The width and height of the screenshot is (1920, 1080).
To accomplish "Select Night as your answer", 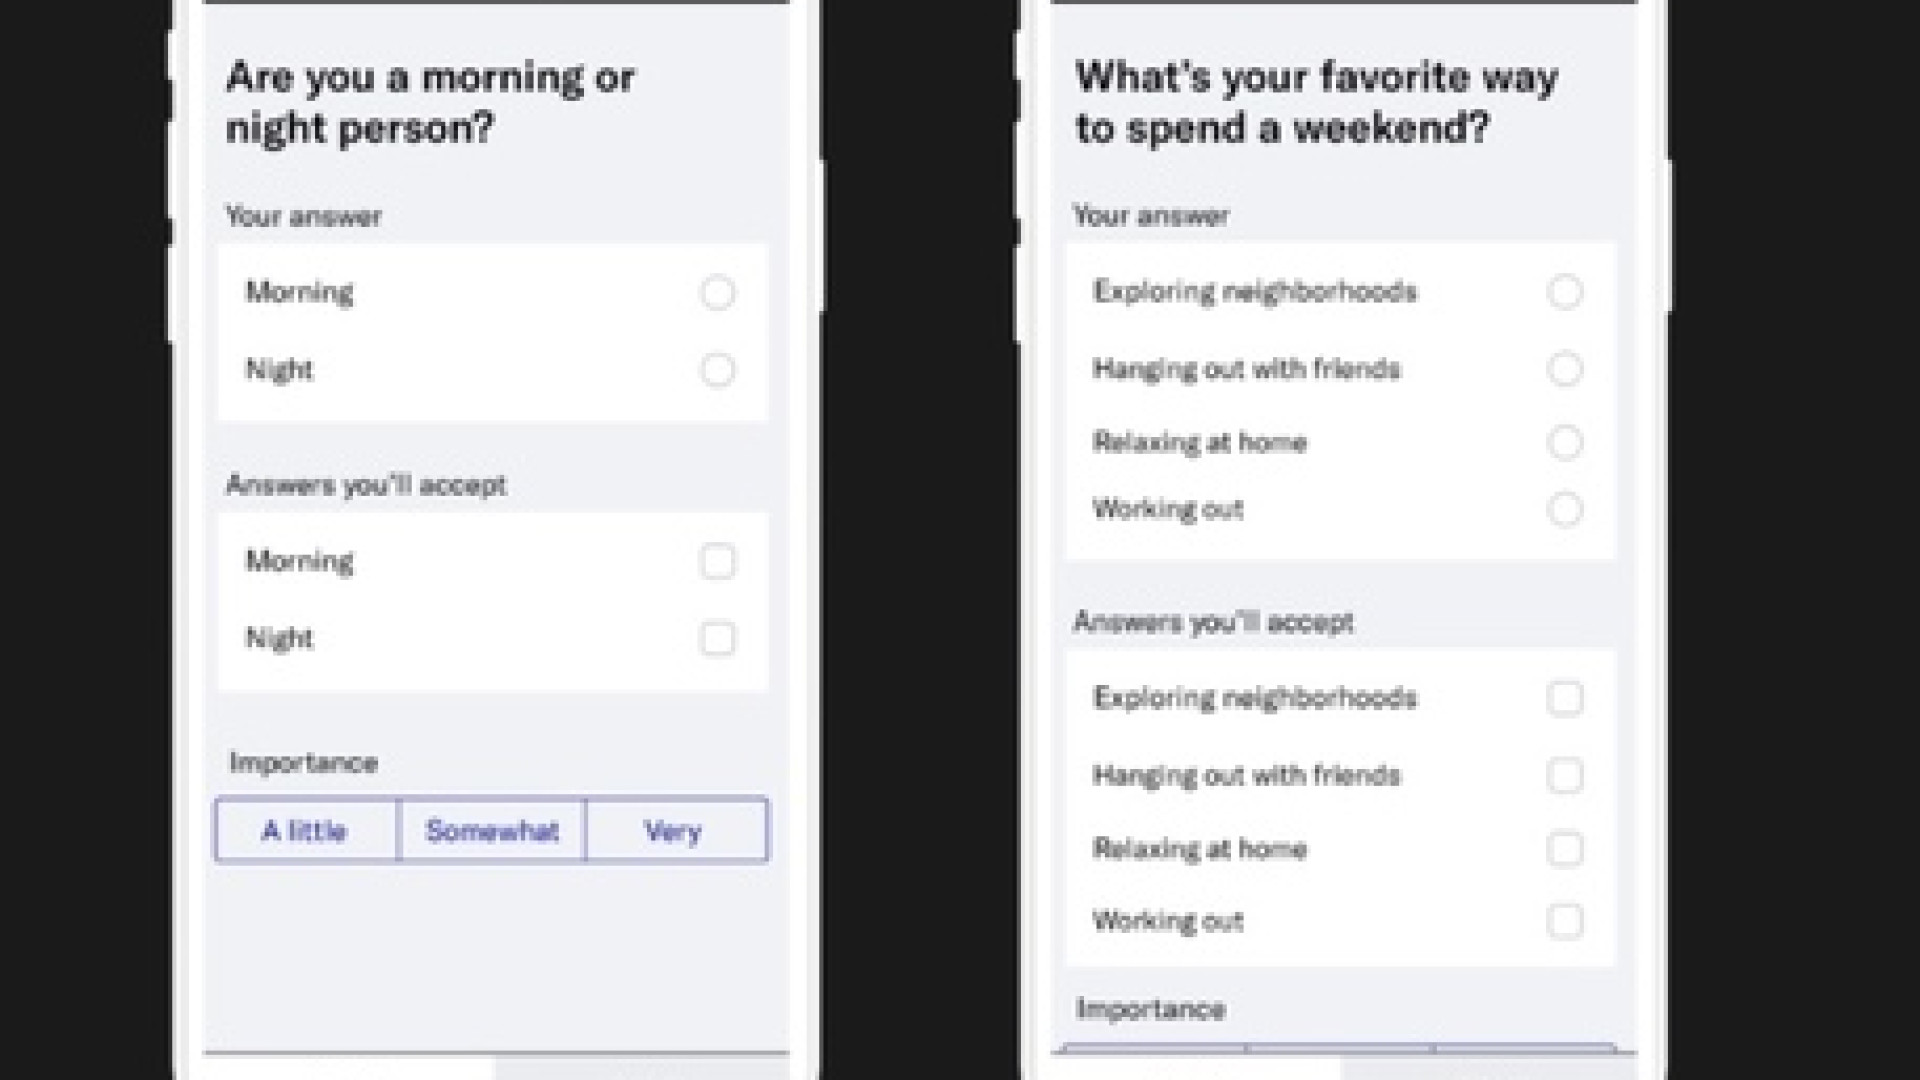I will [717, 370].
